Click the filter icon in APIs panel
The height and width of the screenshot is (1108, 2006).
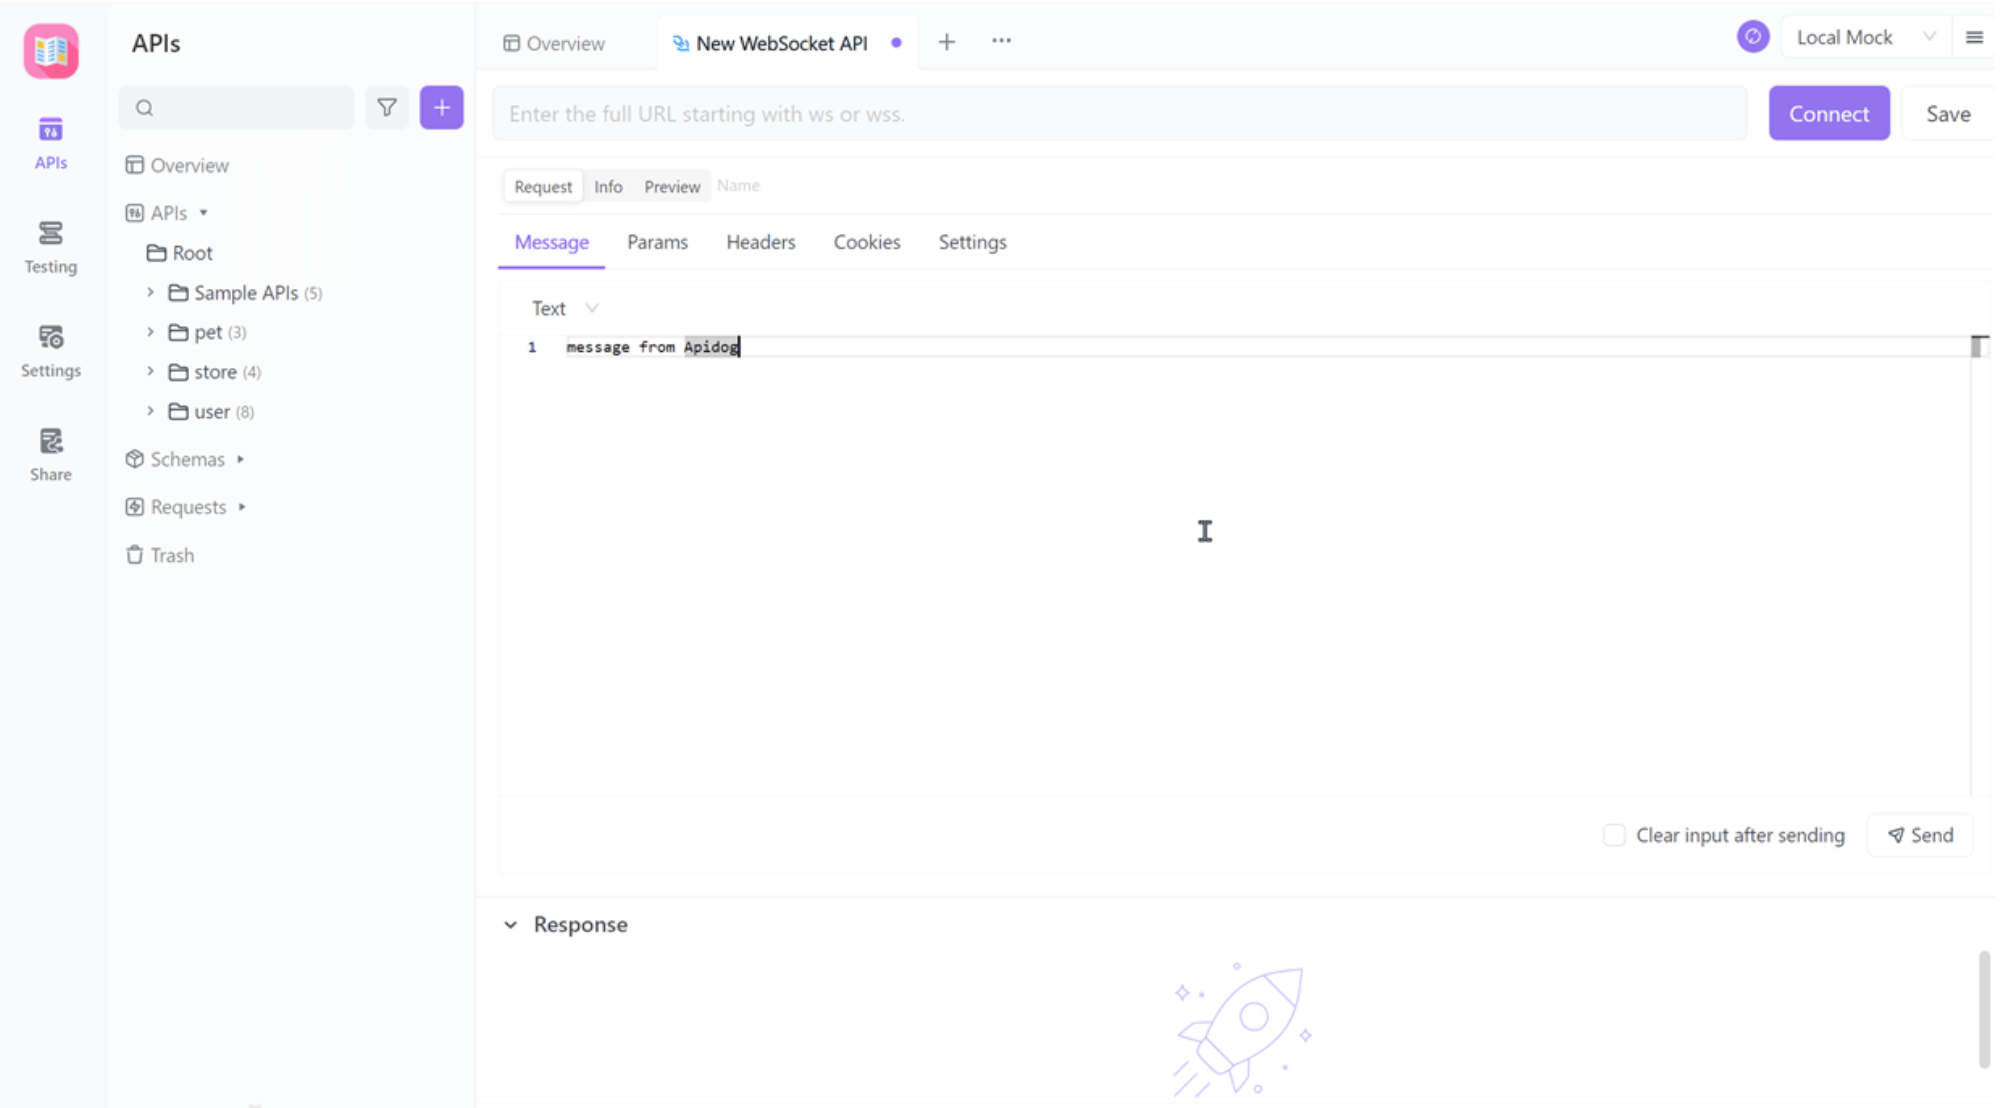click(386, 108)
